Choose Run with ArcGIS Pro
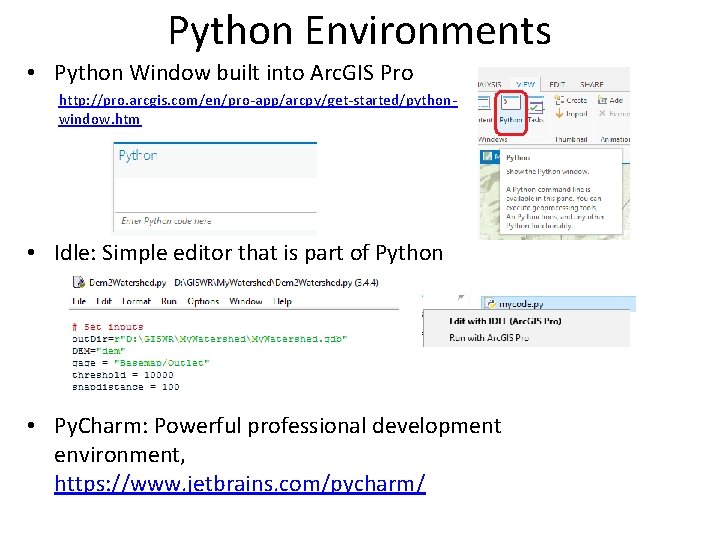 (489, 338)
